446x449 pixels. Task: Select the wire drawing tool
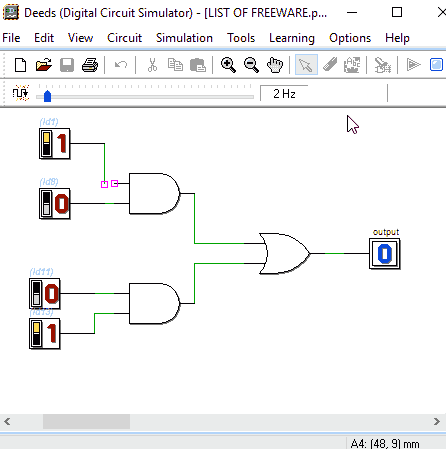point(330,65)
